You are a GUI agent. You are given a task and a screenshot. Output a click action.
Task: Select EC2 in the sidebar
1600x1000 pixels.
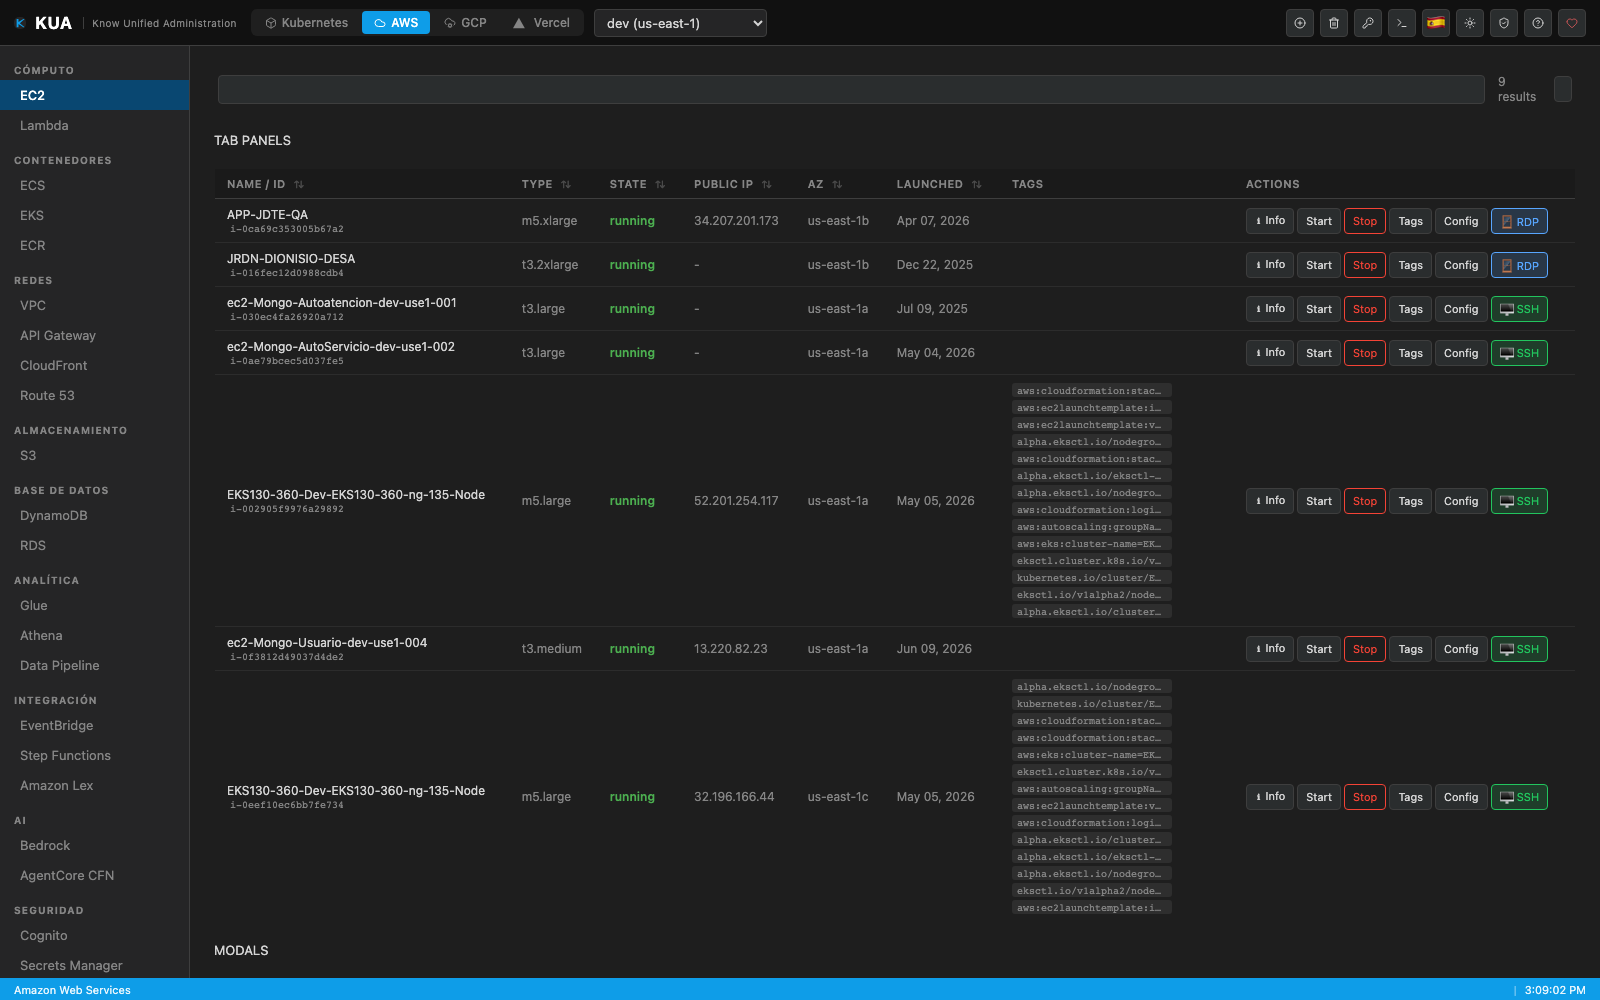[94, 95]
